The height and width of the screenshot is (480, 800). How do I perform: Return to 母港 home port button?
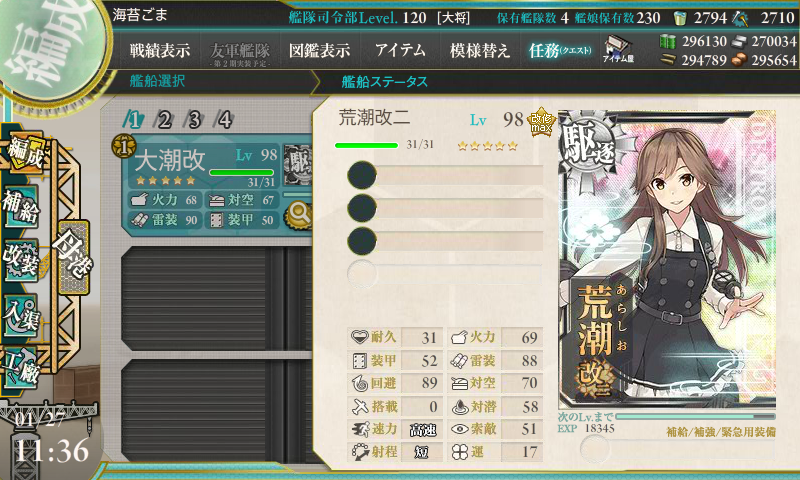pos(73,258)
